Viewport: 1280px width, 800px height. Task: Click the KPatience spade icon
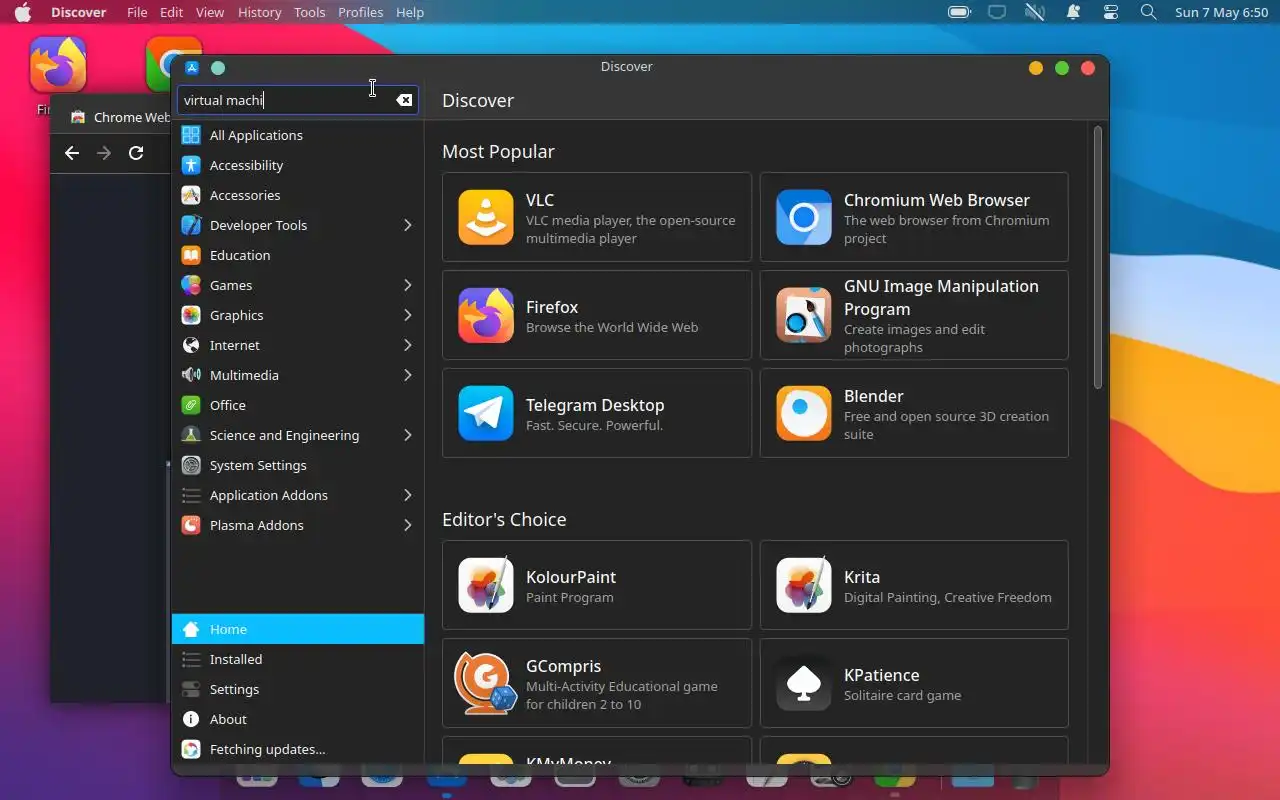pos(804,683)
